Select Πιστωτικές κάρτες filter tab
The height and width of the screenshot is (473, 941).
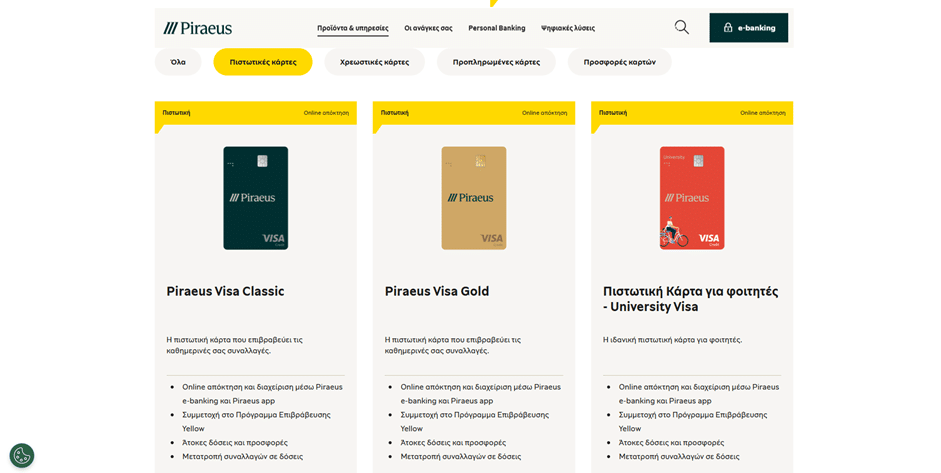(x=263, y=62)
